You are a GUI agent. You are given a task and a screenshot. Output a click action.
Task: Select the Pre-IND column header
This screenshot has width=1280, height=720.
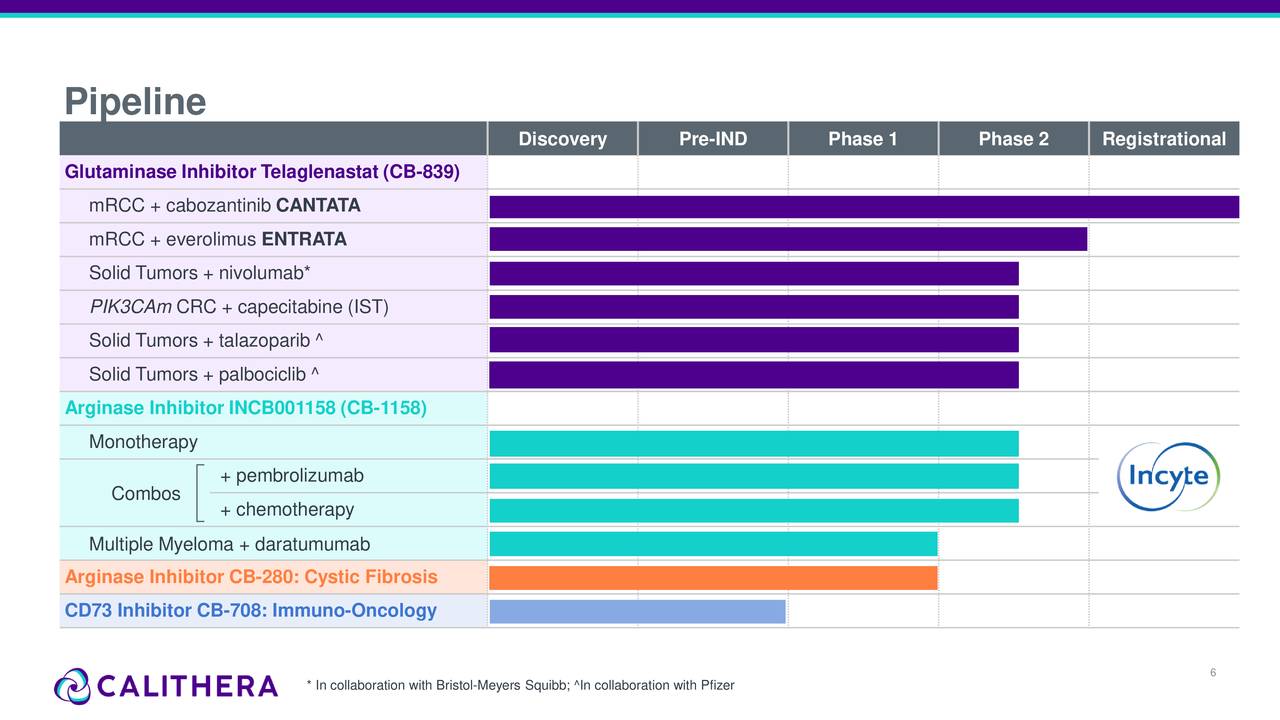[713, 139]
